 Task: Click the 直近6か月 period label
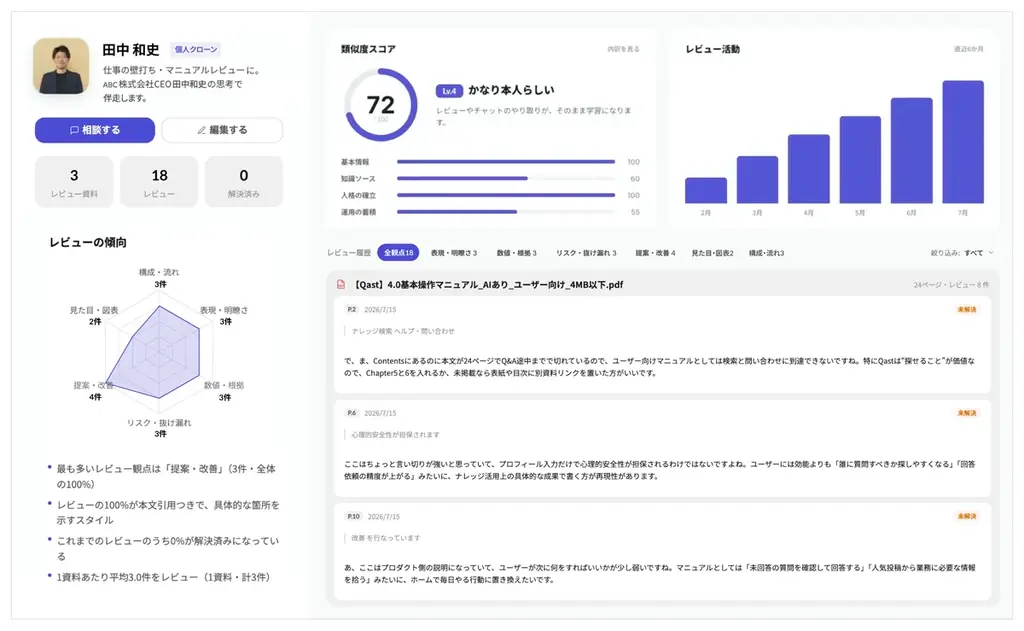point(968,49)
